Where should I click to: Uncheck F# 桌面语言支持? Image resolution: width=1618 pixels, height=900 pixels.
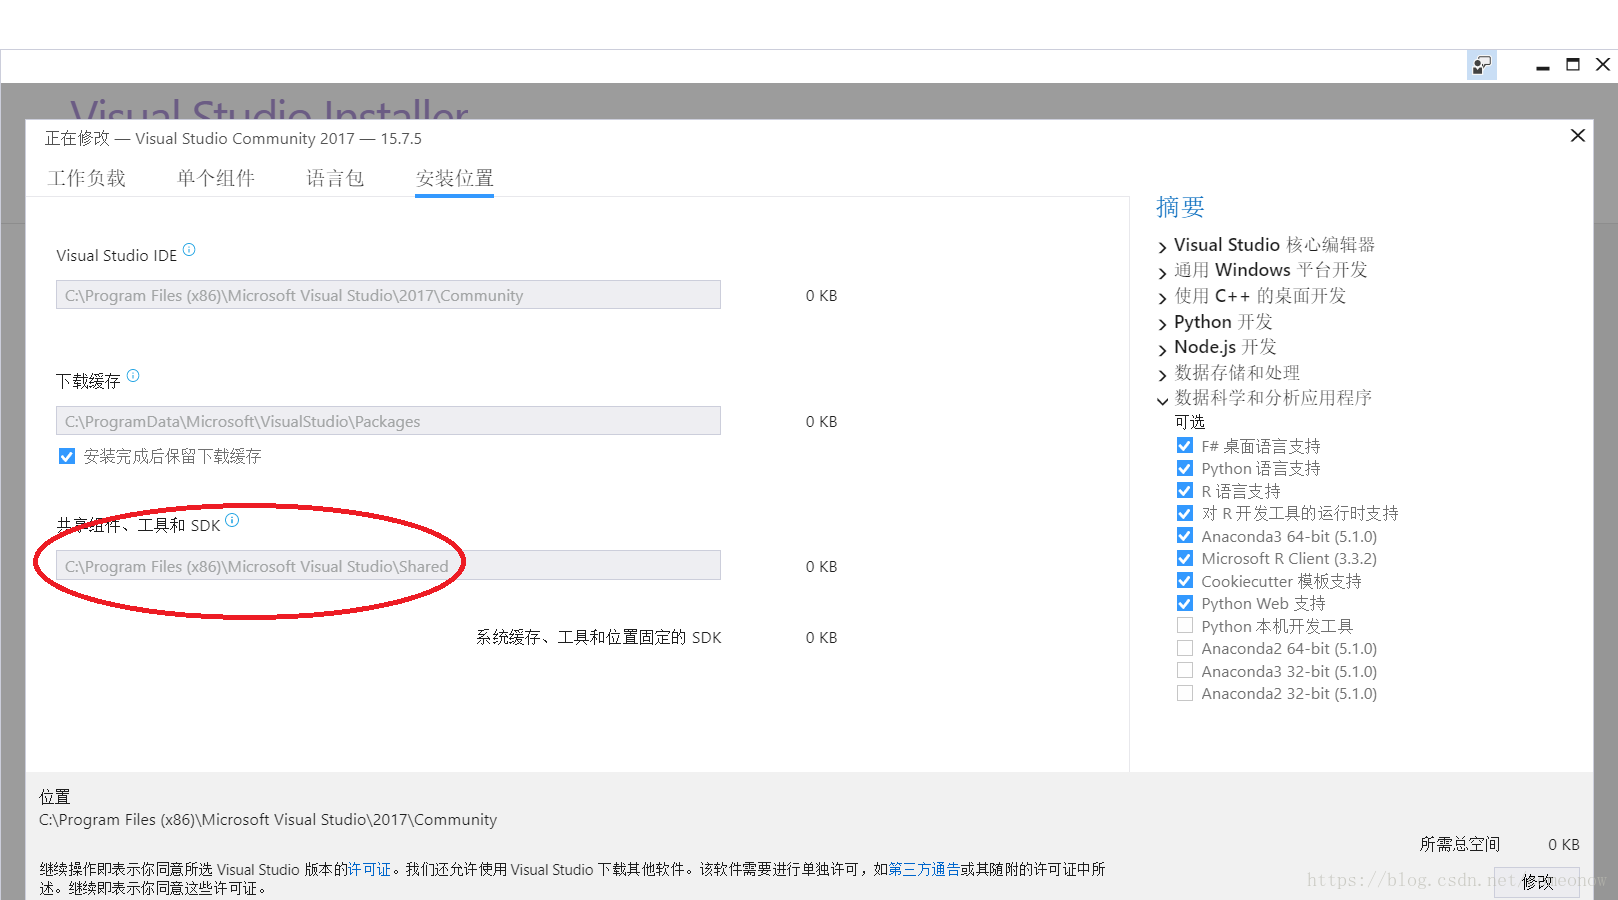point(1185,446)
